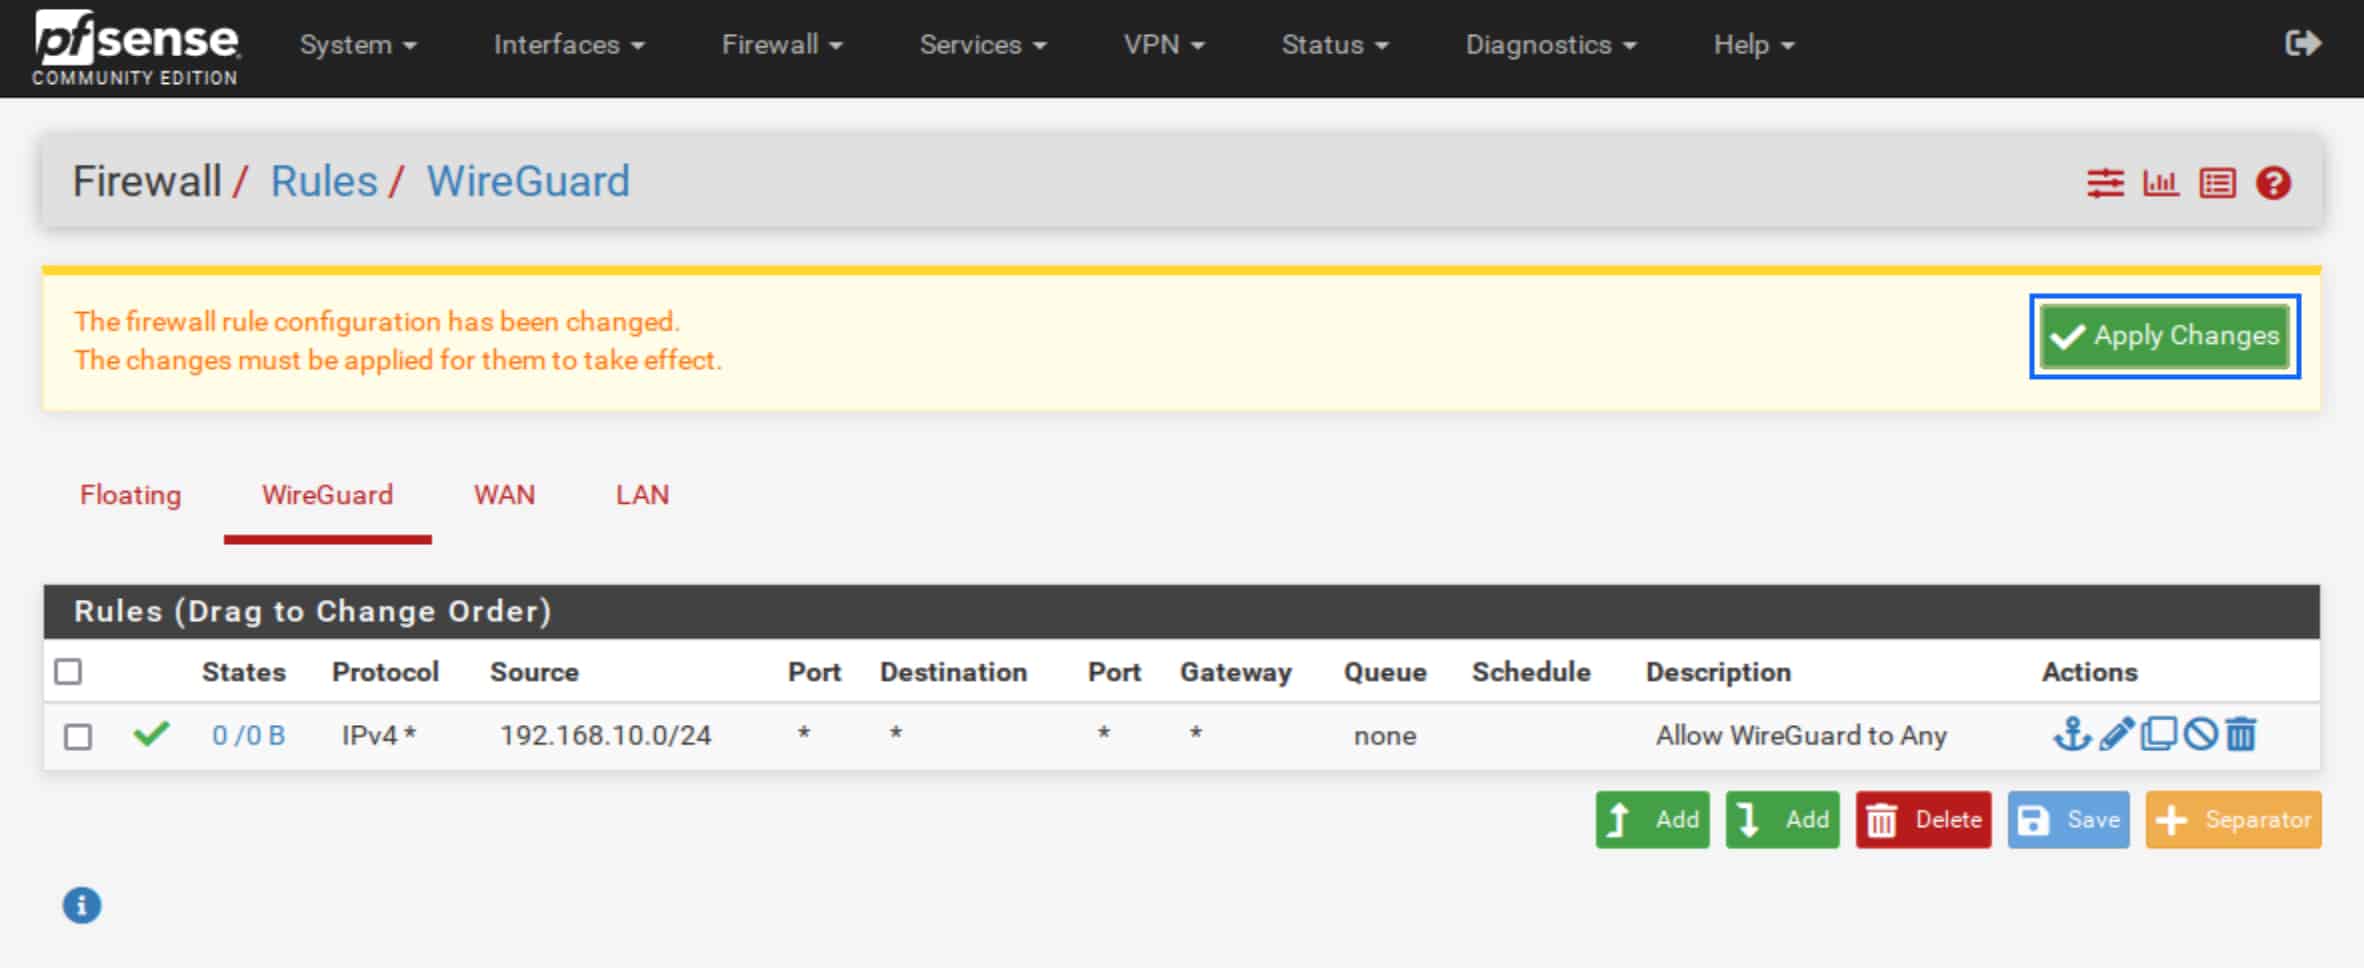Open the Interfaces dropdown menu
The image size is (2364, 968).
click(569, 45)
